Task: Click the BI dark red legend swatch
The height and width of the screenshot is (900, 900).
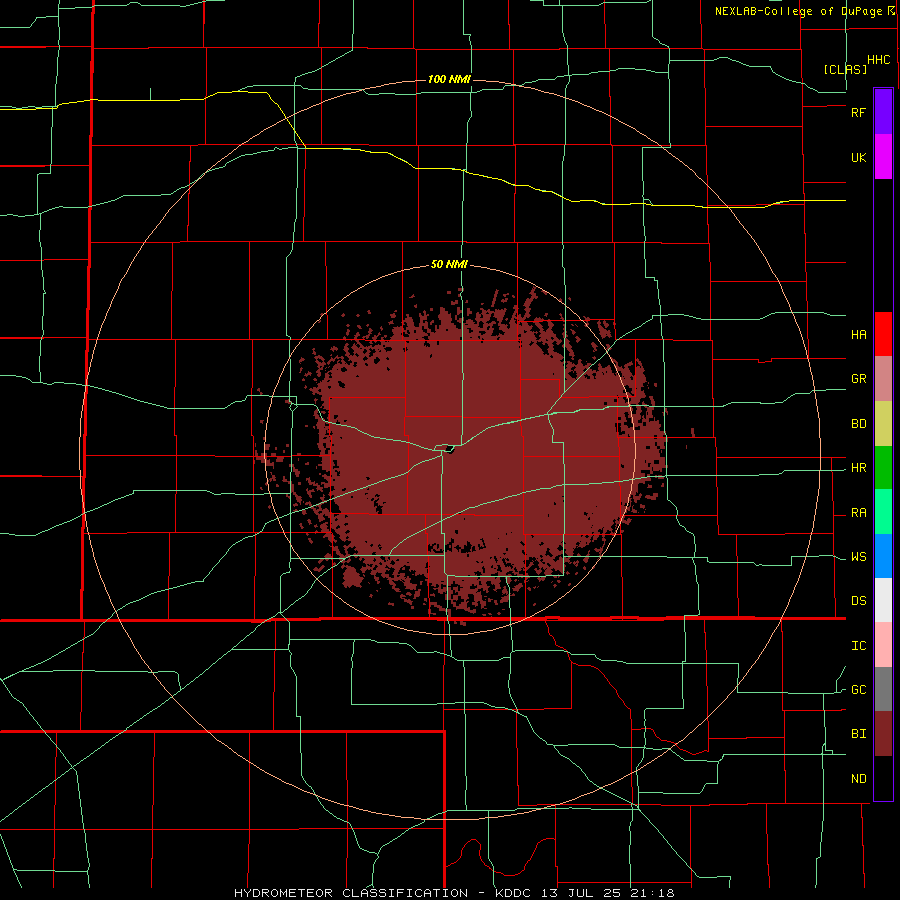Action: 883,734
